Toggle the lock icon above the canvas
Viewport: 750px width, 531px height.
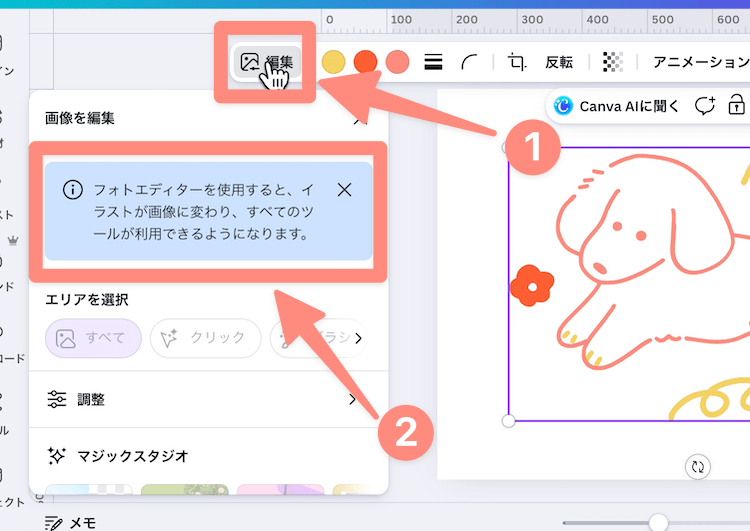coord(736,105)
